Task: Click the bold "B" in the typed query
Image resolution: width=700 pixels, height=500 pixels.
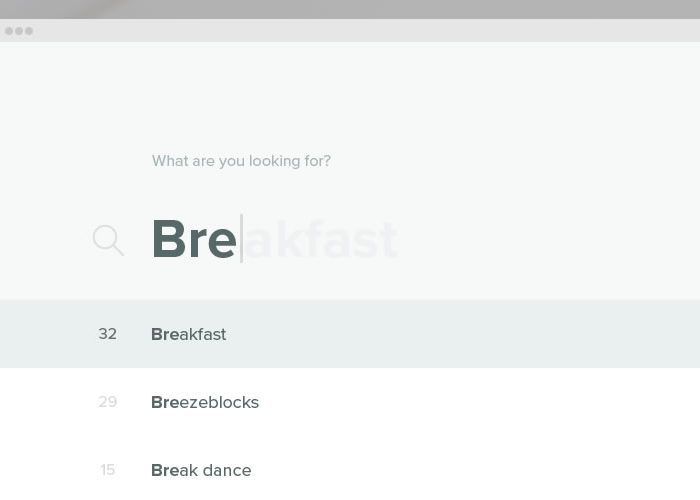Action: (169, 239)
